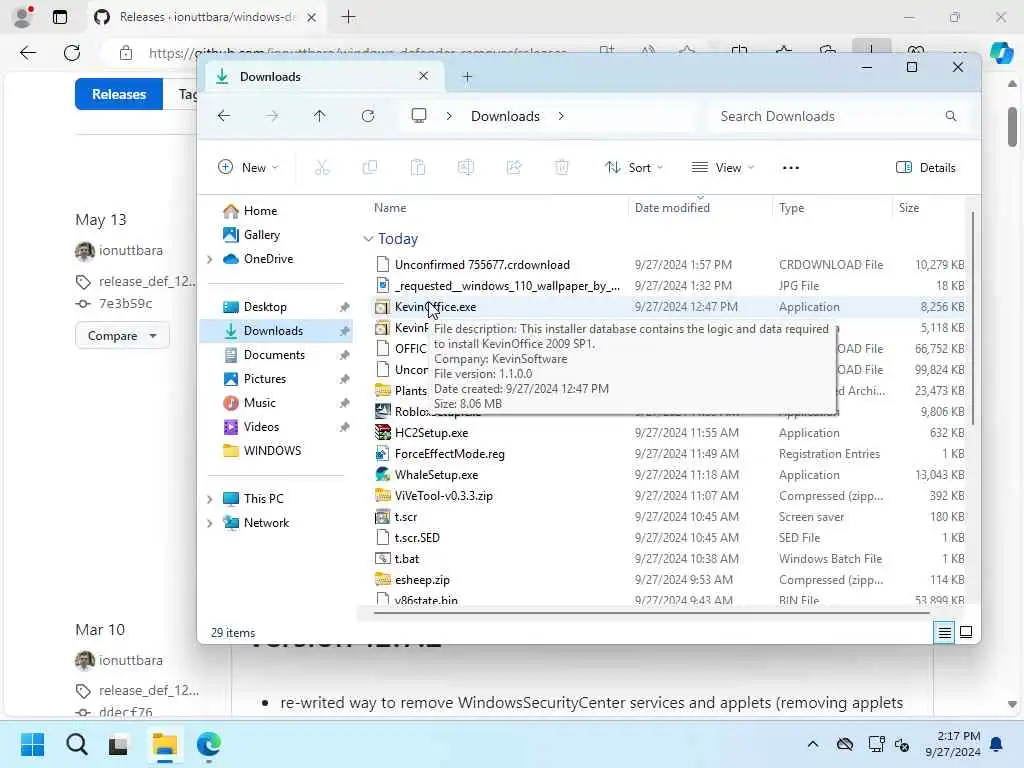Close the Downloads Explorer tab
This screenshot has width=1024, height=768.
423,76
